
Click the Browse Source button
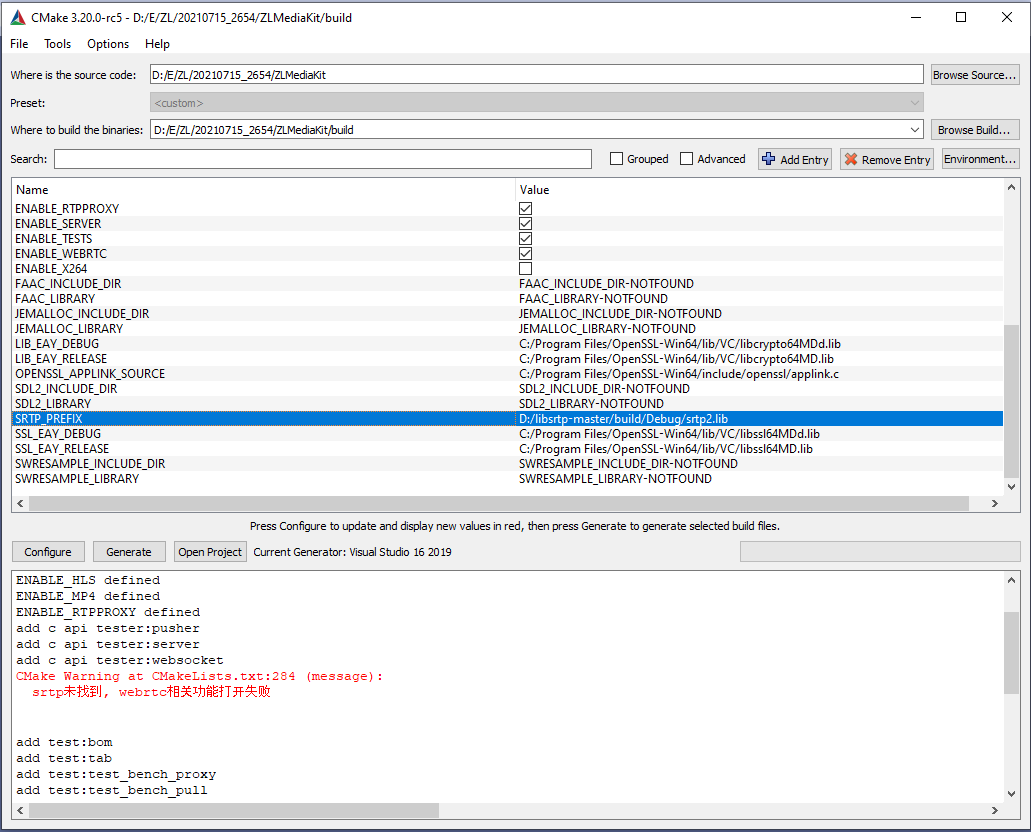pyautogui.click(x=975, y=75)
